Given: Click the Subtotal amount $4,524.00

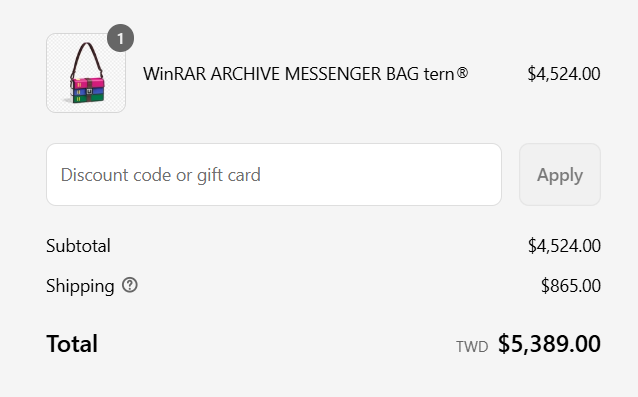Looking at the screenshot, I should tap(564, 246).
